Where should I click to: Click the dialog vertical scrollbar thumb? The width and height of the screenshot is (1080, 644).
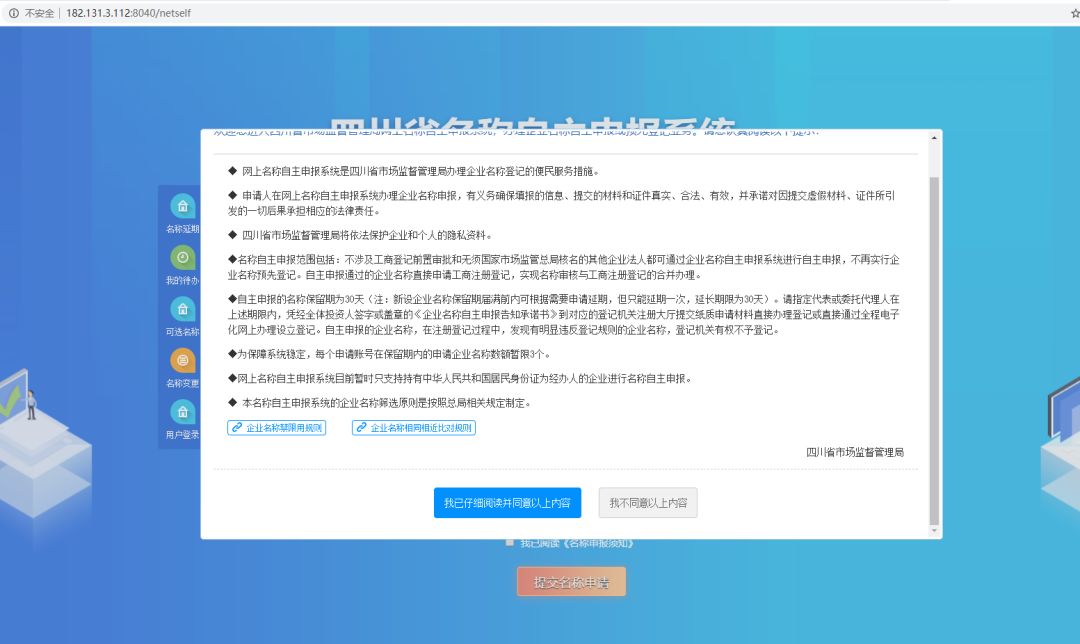point(934,351)
